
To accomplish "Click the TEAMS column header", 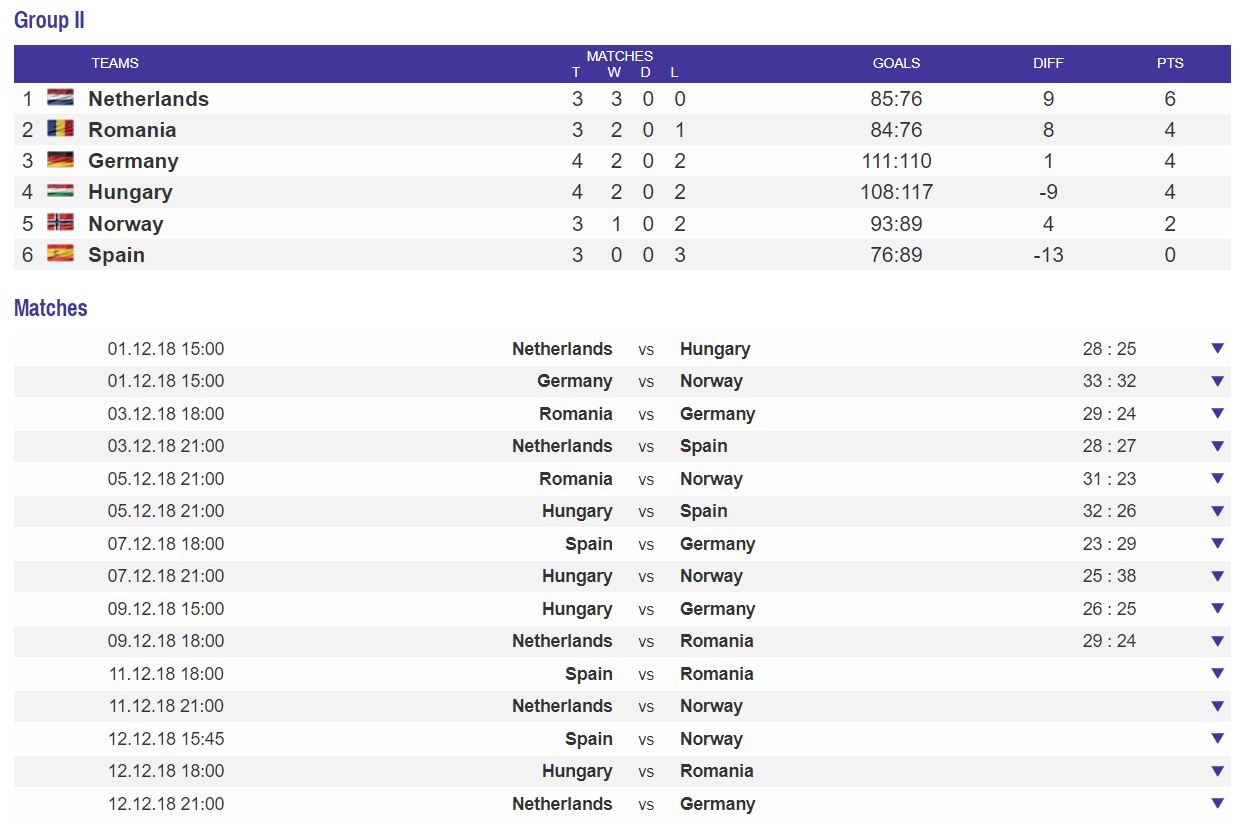I will tap(115, 63).
